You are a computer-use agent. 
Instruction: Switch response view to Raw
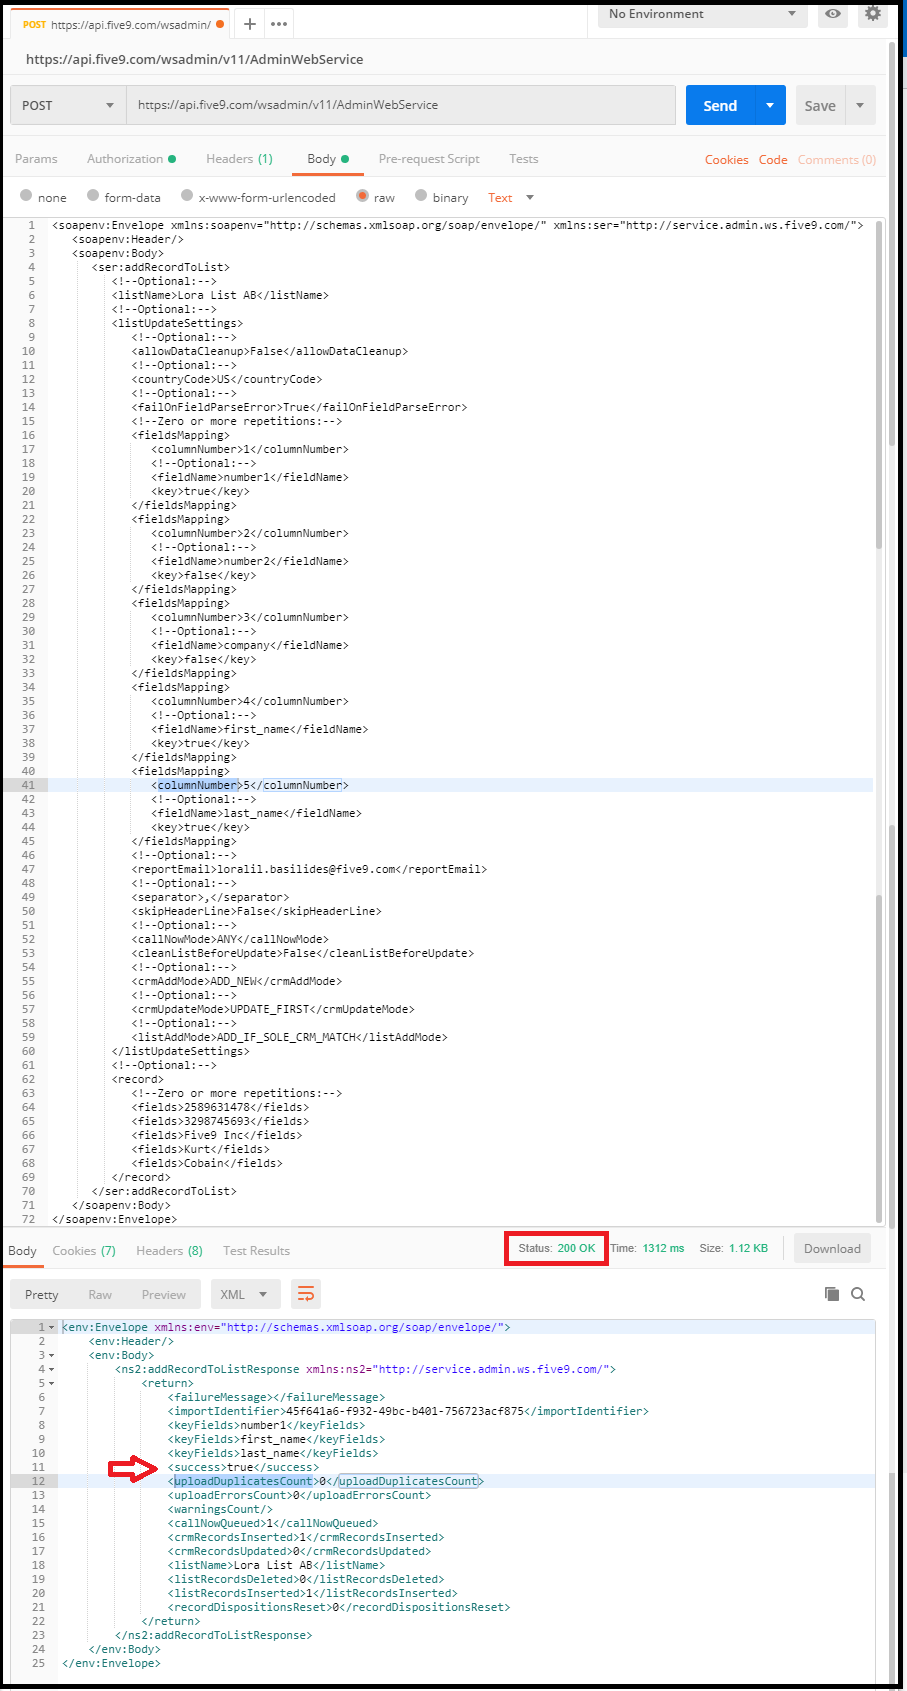coord(100,1294)
